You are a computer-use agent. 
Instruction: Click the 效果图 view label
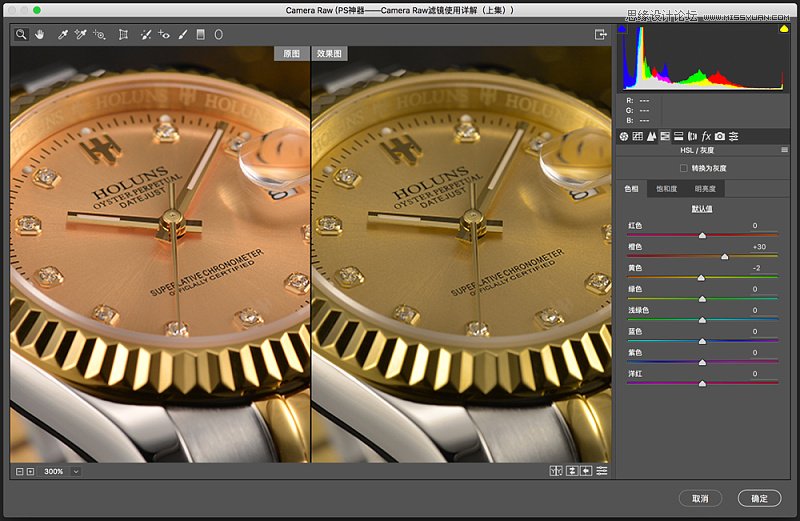pos(329,54)
